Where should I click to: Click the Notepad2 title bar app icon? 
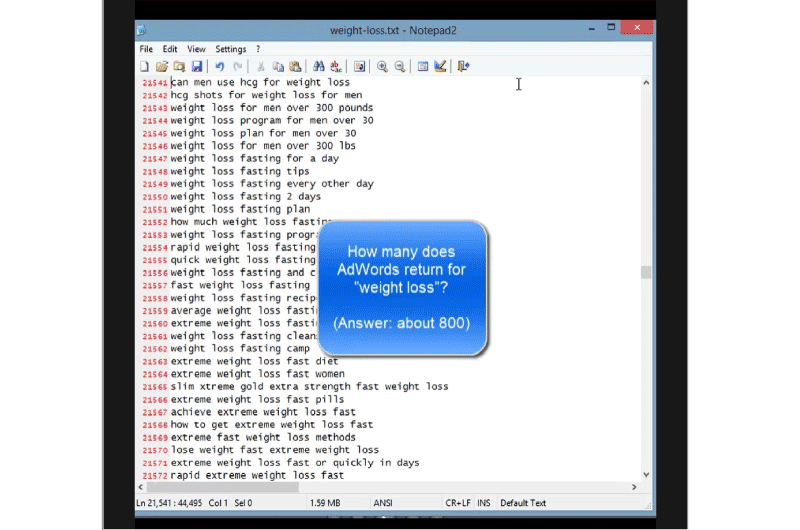pos(141,31)
